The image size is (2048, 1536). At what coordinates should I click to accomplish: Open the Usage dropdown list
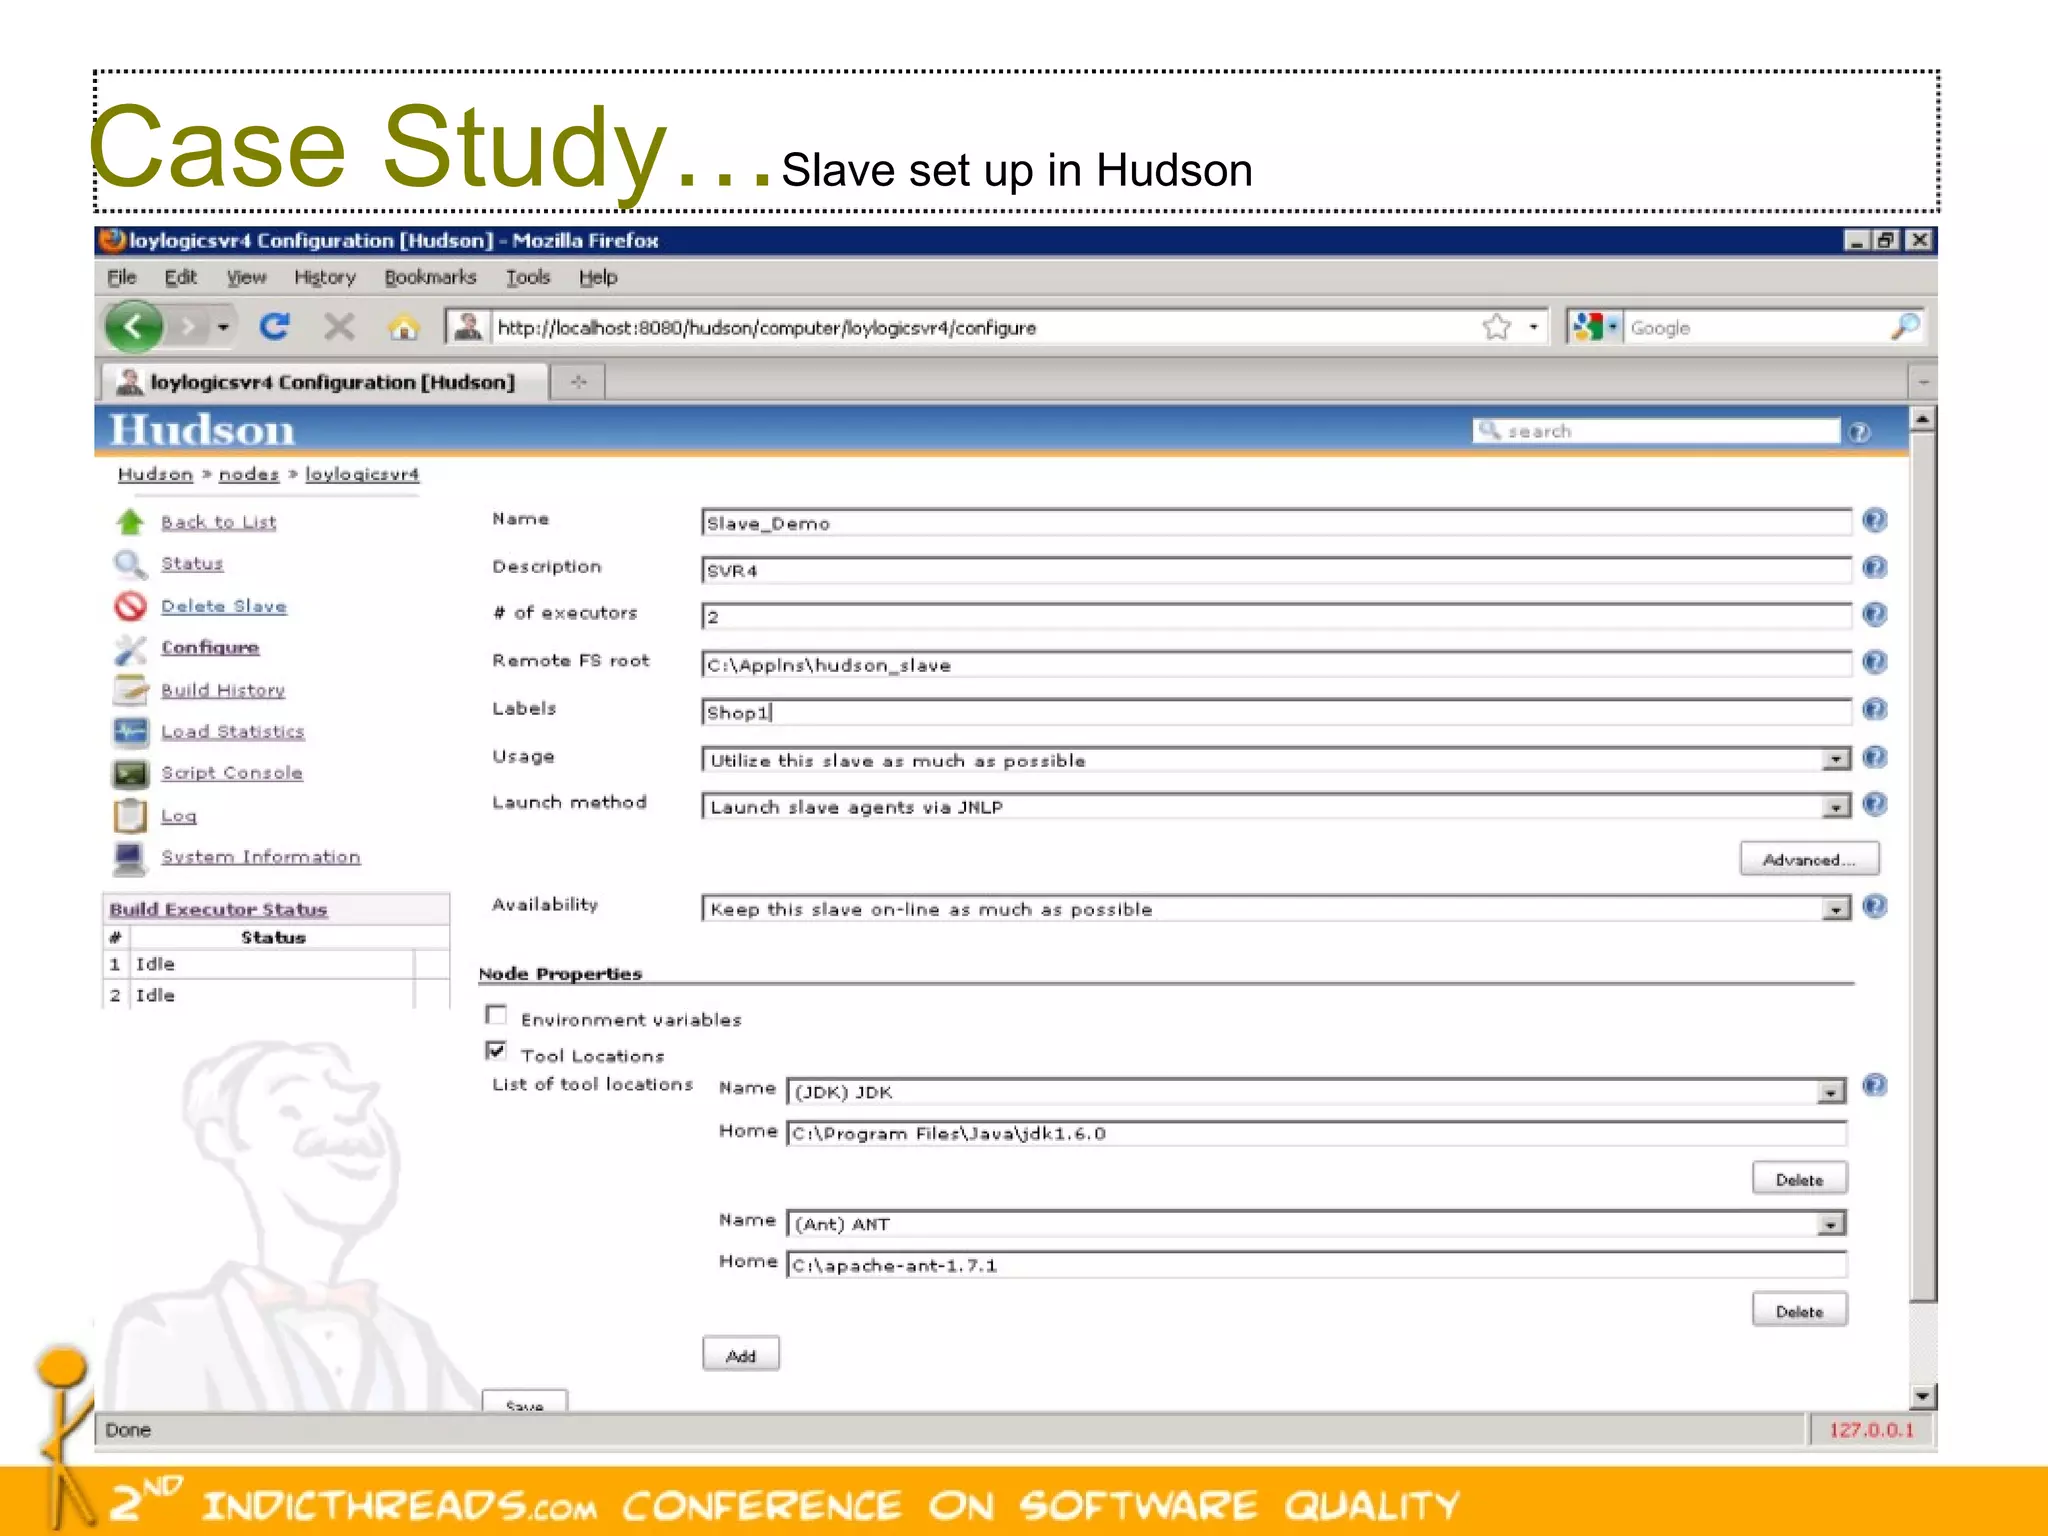pos(1835,760)
